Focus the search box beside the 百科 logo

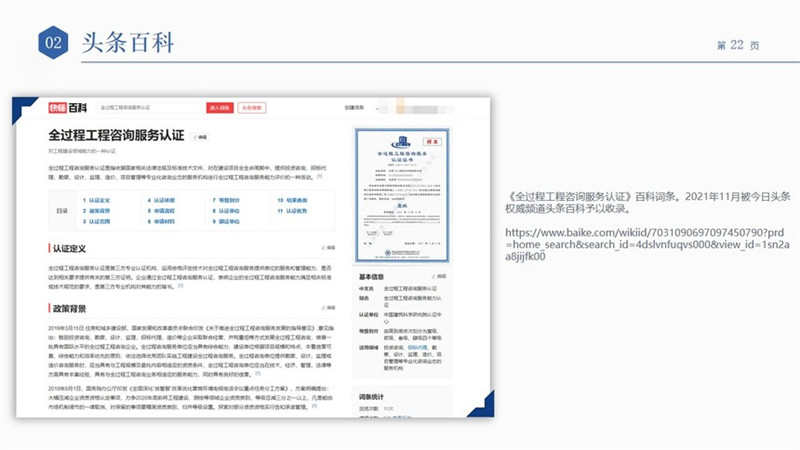point(151,108)
